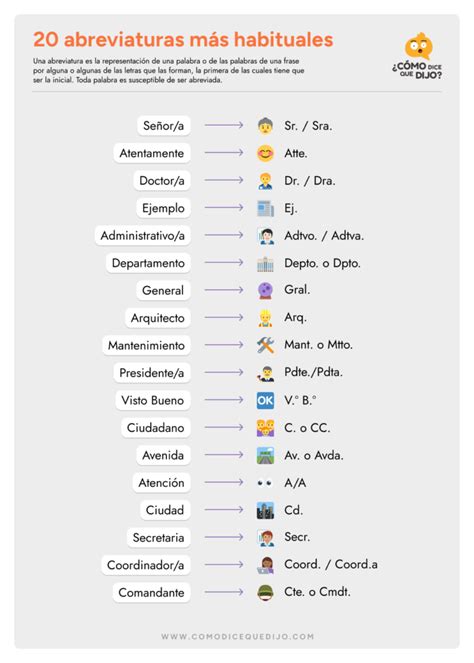Click the eyes emoji for Atención
474x663 pixels.
coord(265,482)
